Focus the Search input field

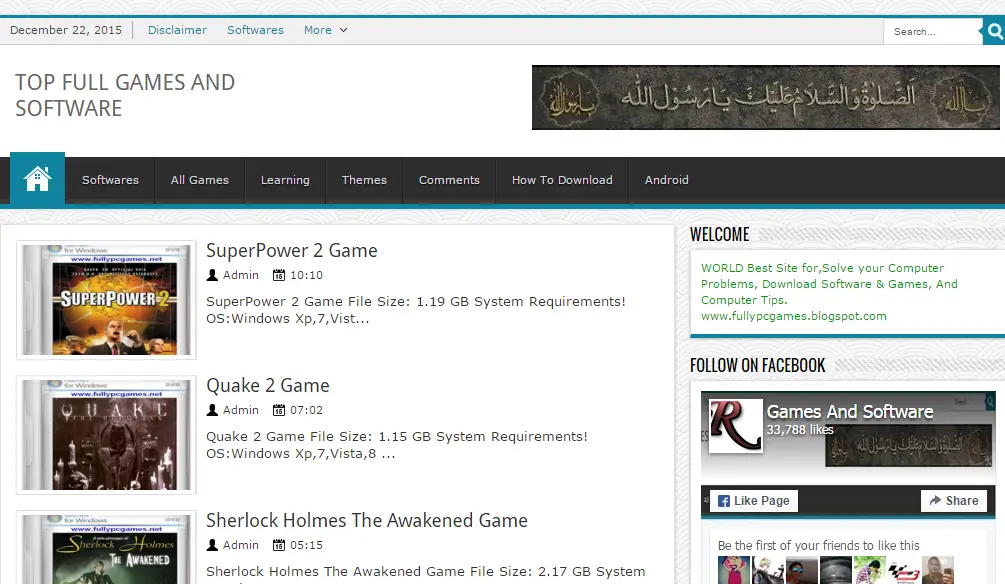click(x=933, y=31)
